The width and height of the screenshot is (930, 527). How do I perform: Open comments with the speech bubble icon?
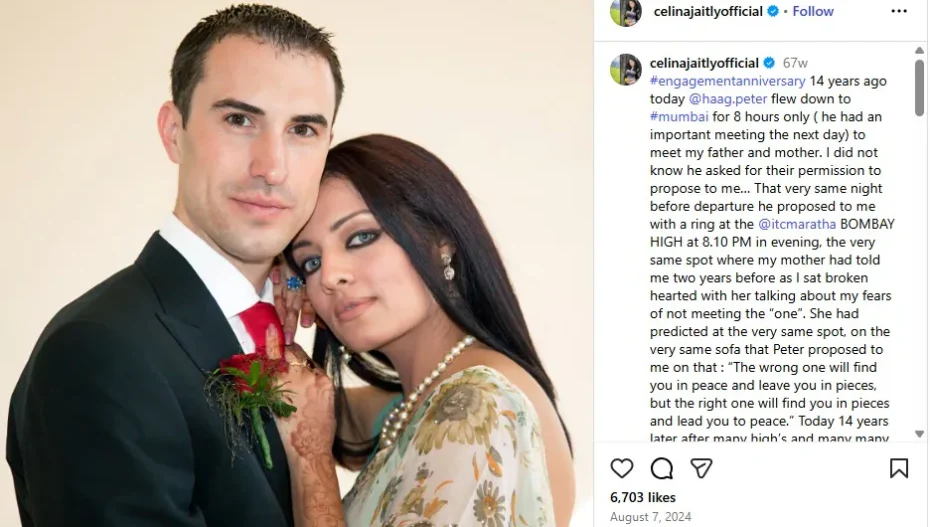(661, 468)
